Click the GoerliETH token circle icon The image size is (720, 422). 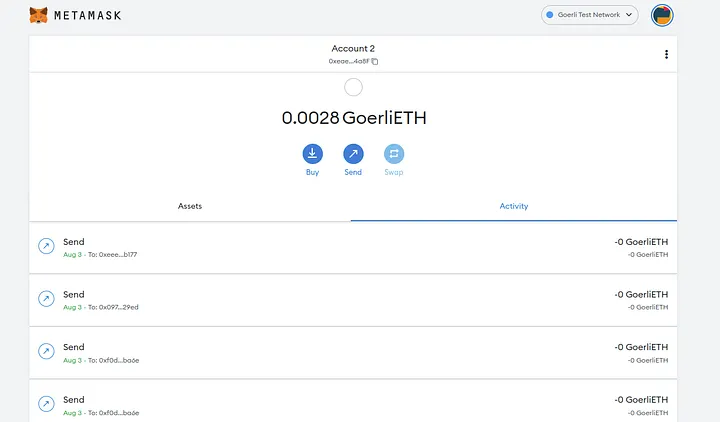(x=353, y=88)
